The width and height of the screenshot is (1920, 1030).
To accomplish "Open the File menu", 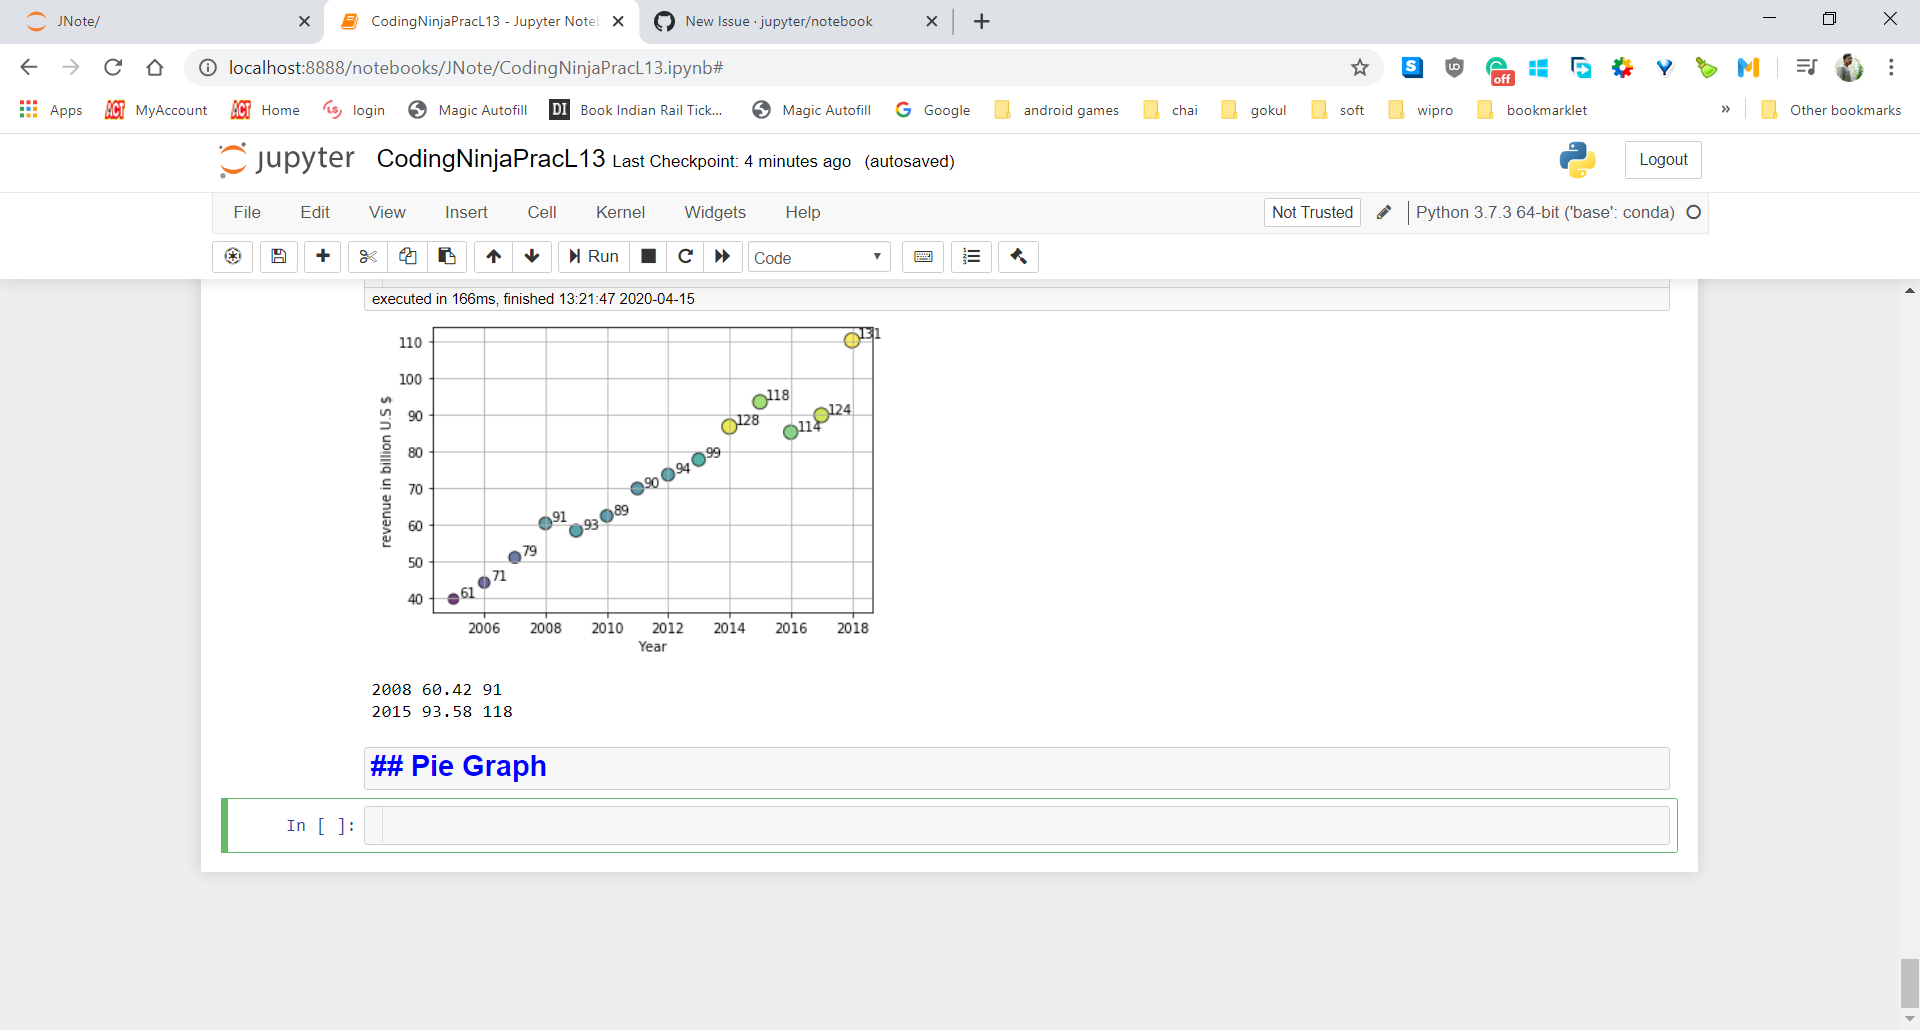I will click(247, 212).
